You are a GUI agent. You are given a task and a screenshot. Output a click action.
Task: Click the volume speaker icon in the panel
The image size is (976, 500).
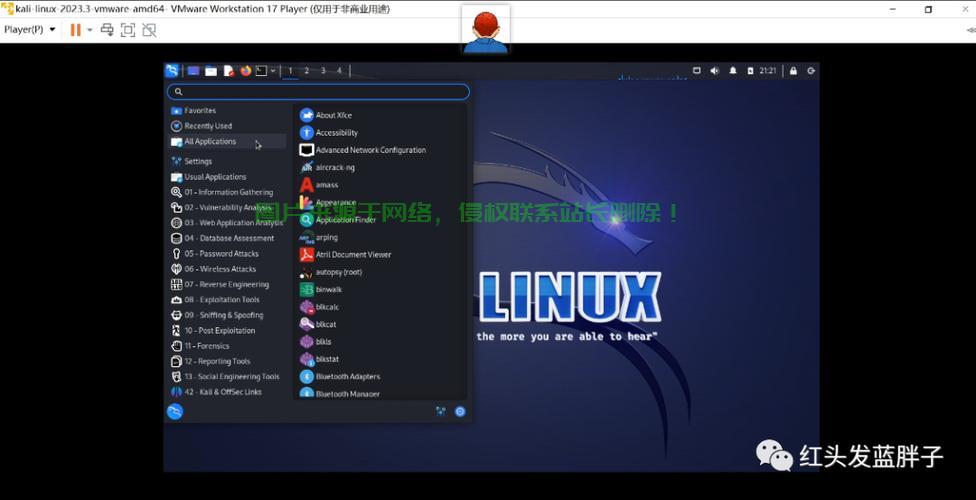714,71
